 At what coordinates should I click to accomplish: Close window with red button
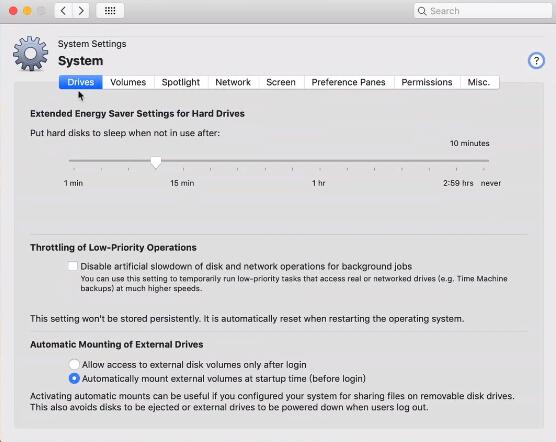click(x=13, y=11)
